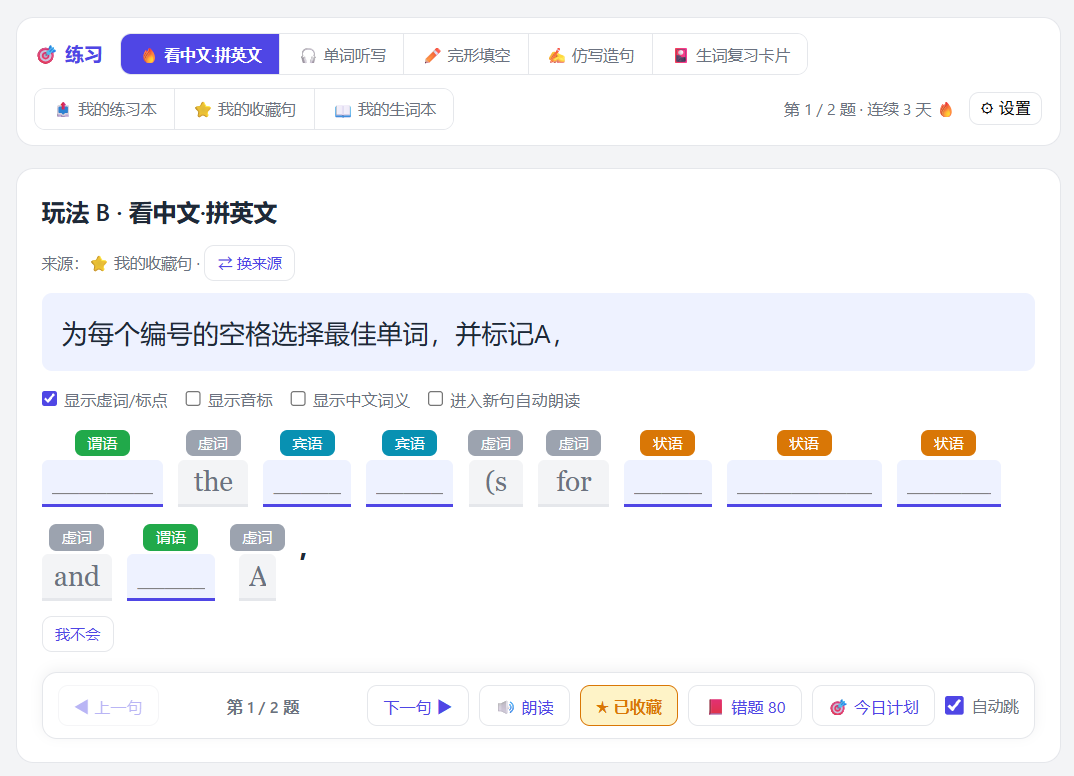Enable 显示中文词义 checkbox
The image size is (1074, 776).
coord(298,399)
